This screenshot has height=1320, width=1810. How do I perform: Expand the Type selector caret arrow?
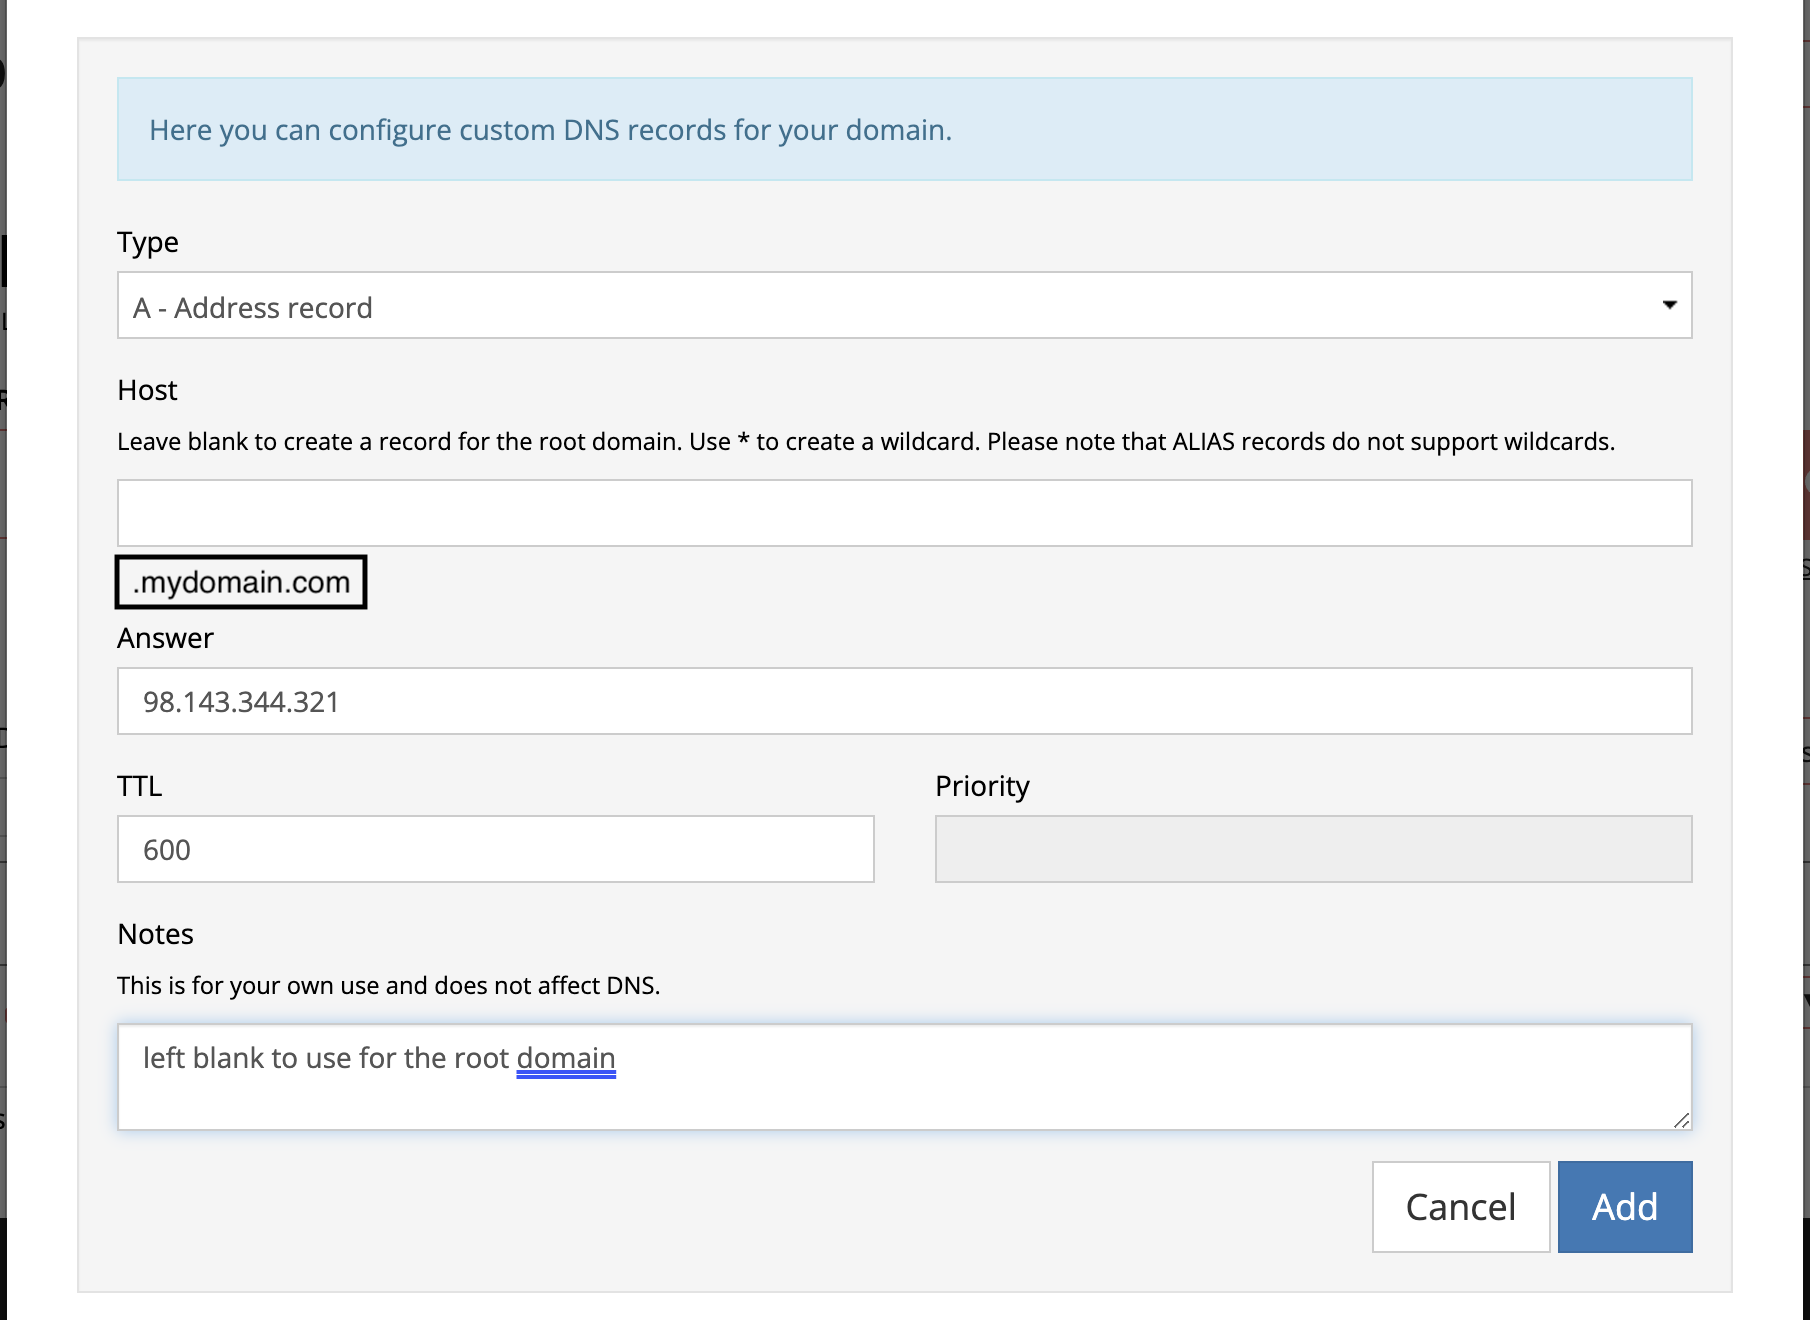[1670, 306]
